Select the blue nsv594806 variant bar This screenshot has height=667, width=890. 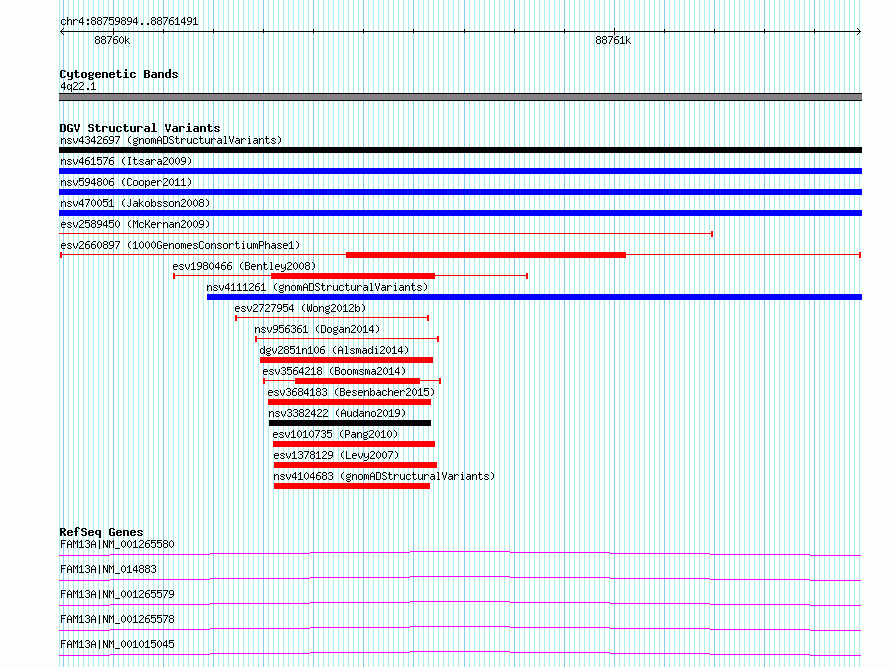460,192
